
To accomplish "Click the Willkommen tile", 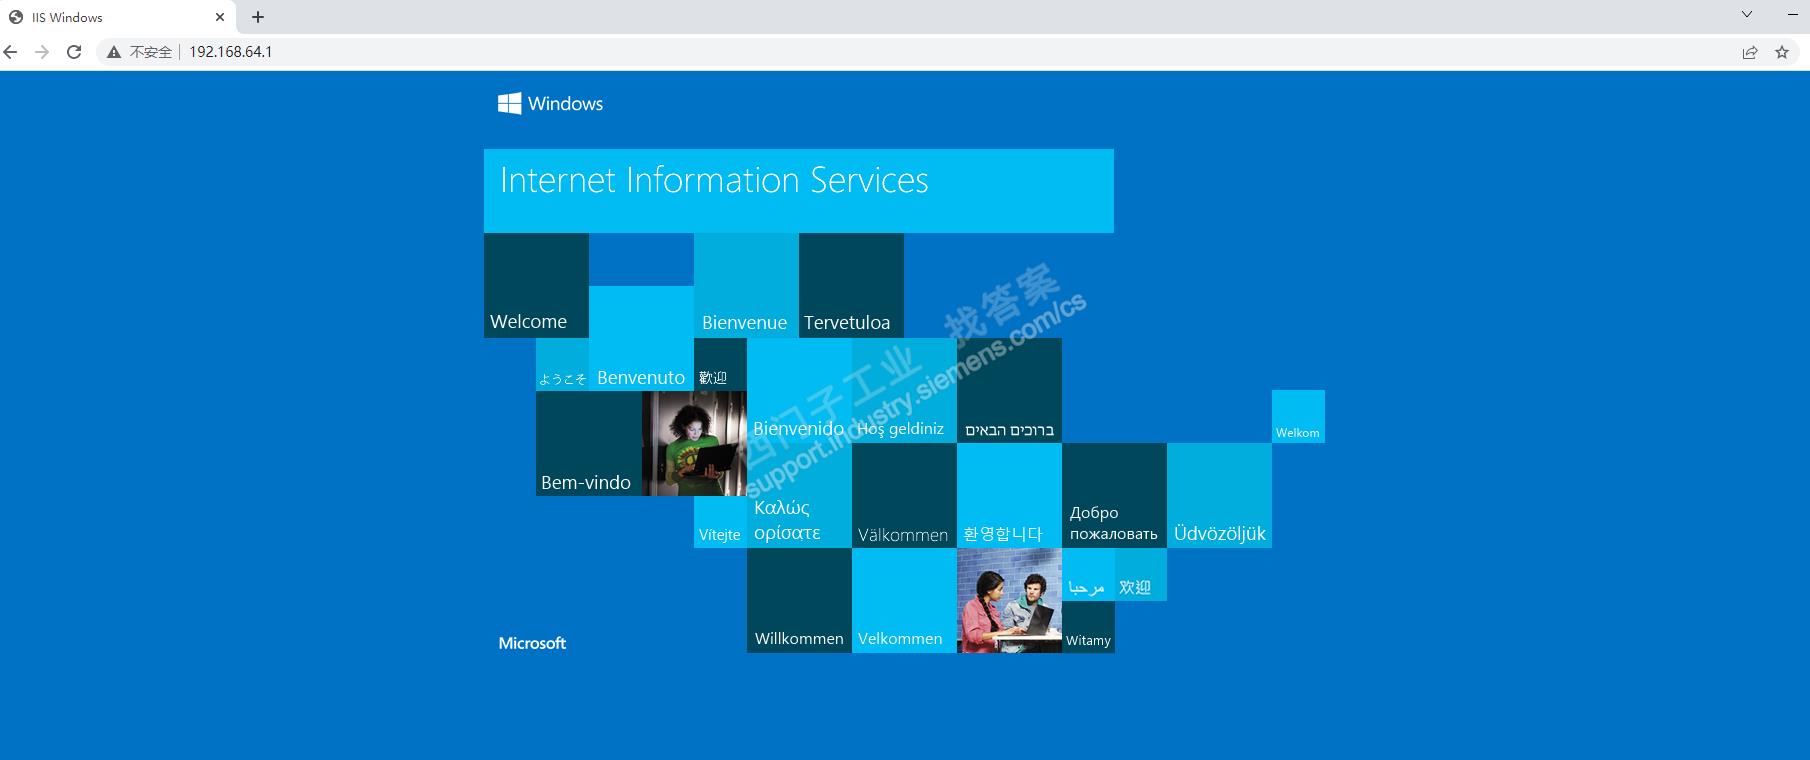I will [x=799, y=600].
